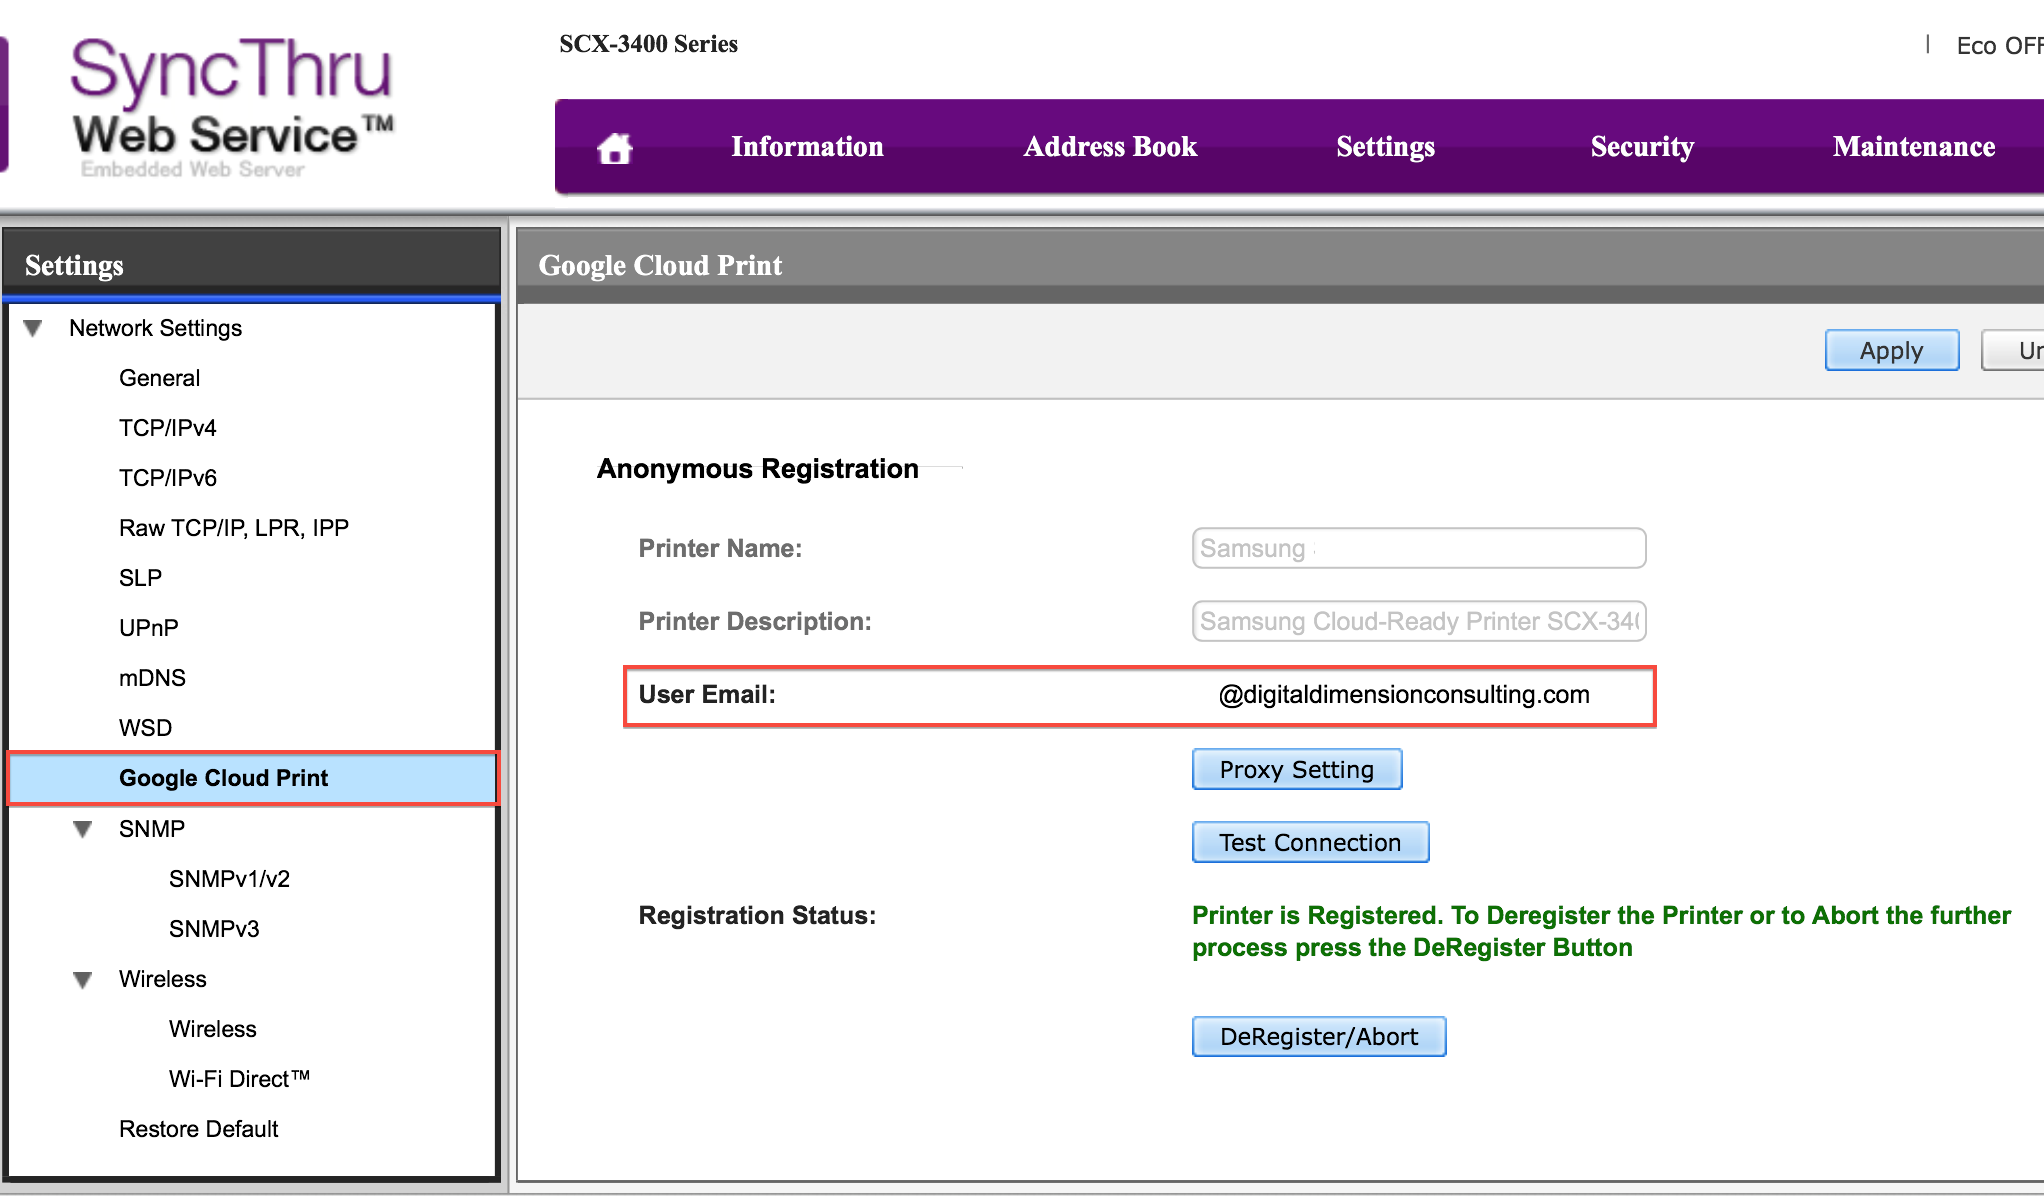2044x1196 pixels.
Task: Click the SyncThru Web Service logo
Action: point(231,105)
